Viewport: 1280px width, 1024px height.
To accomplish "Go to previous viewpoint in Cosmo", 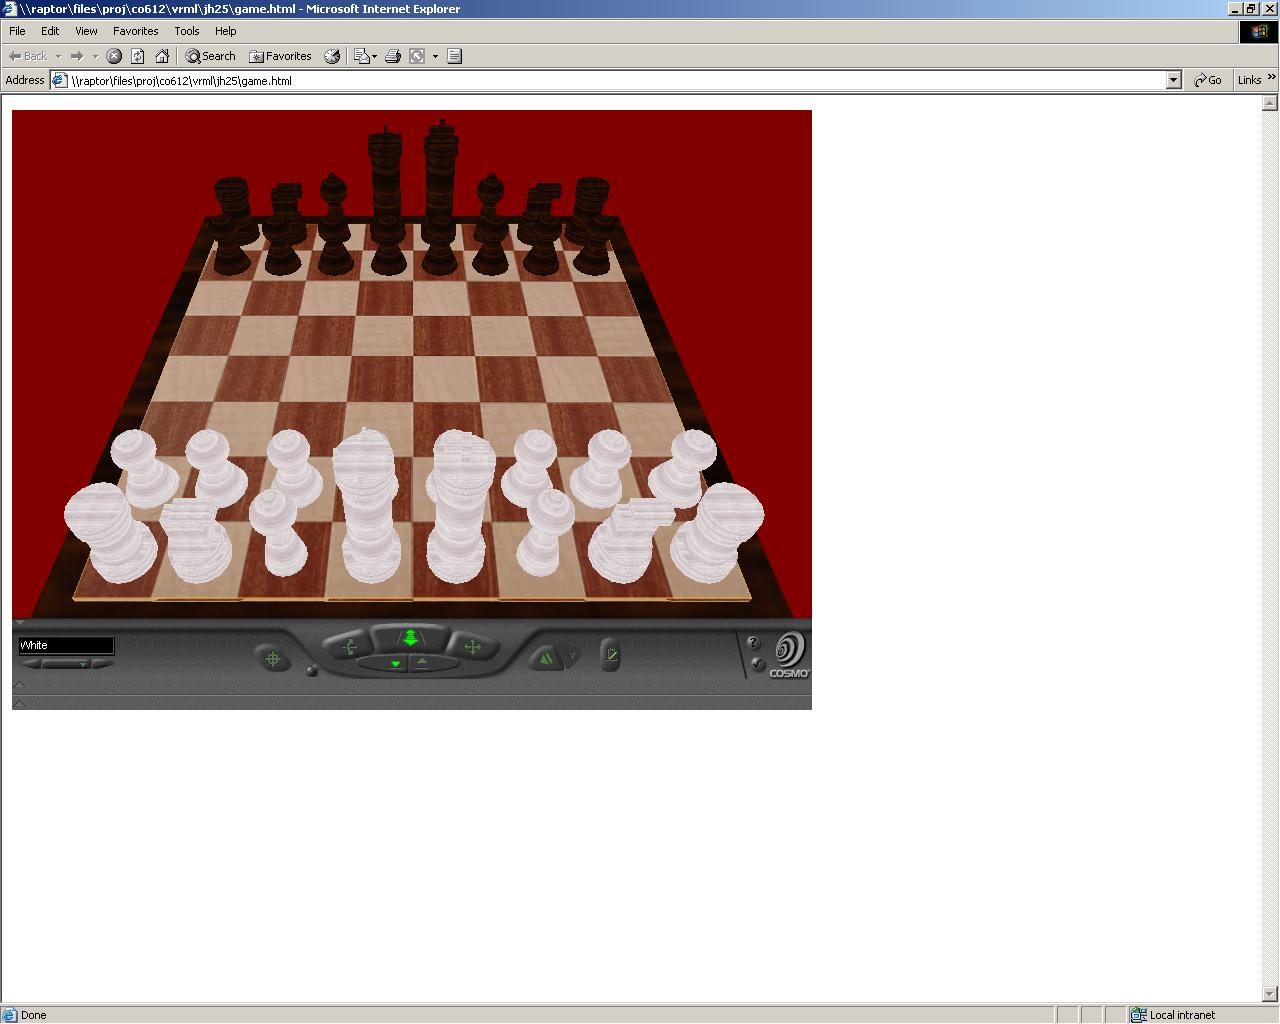I will (x=29, y=664).
